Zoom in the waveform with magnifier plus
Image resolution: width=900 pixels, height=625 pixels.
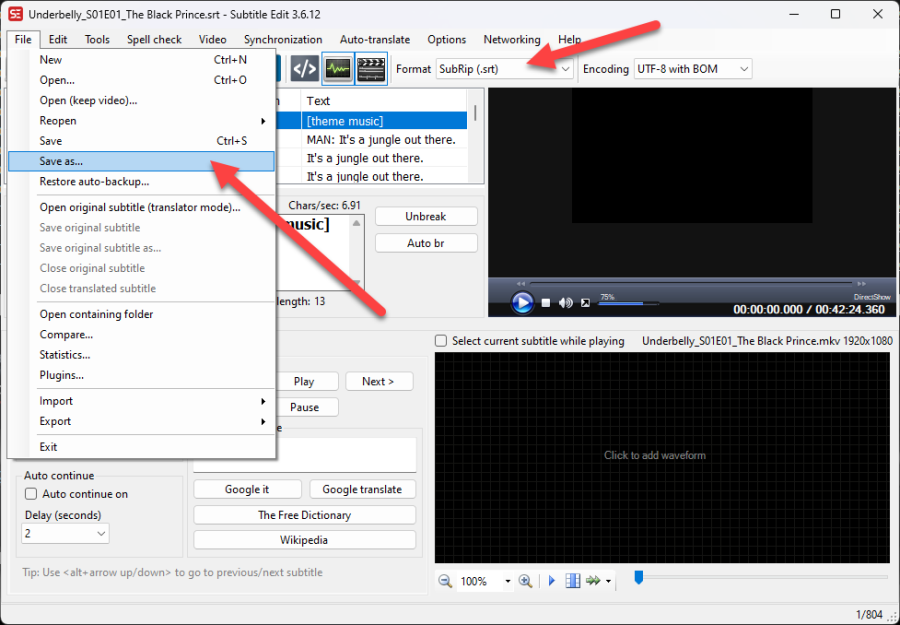[525, 581]
